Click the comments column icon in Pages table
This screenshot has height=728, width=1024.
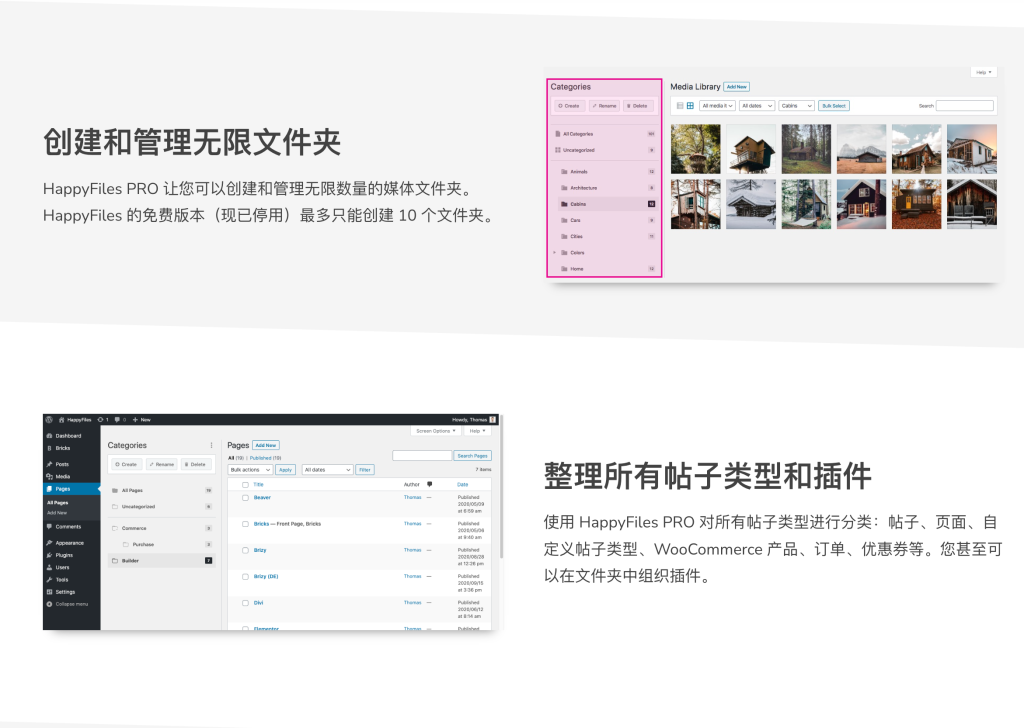(x=430, y=484)
